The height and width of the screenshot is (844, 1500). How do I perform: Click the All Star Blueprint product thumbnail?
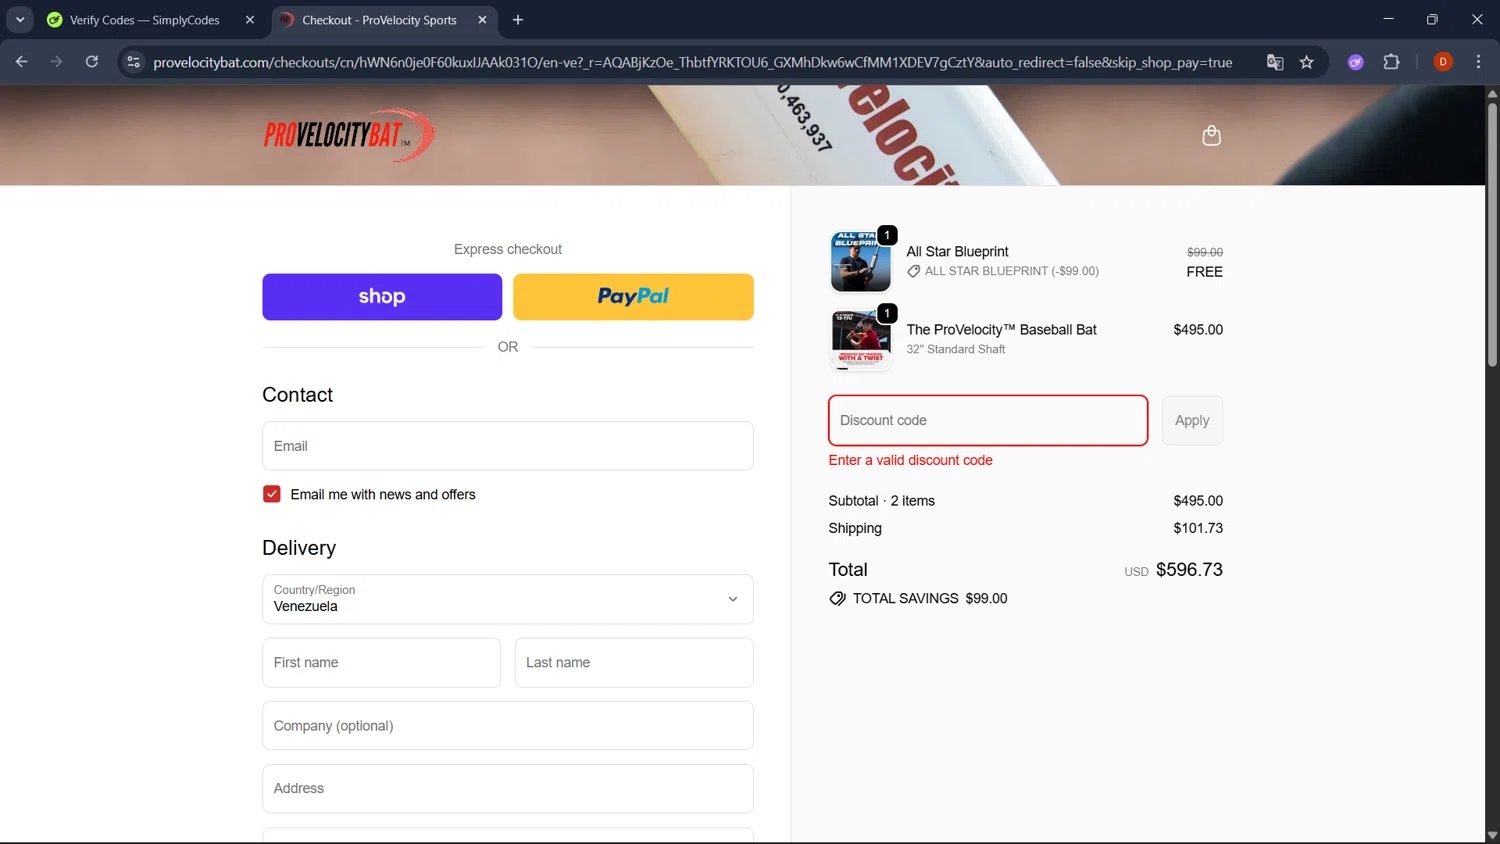pos(861,261)
